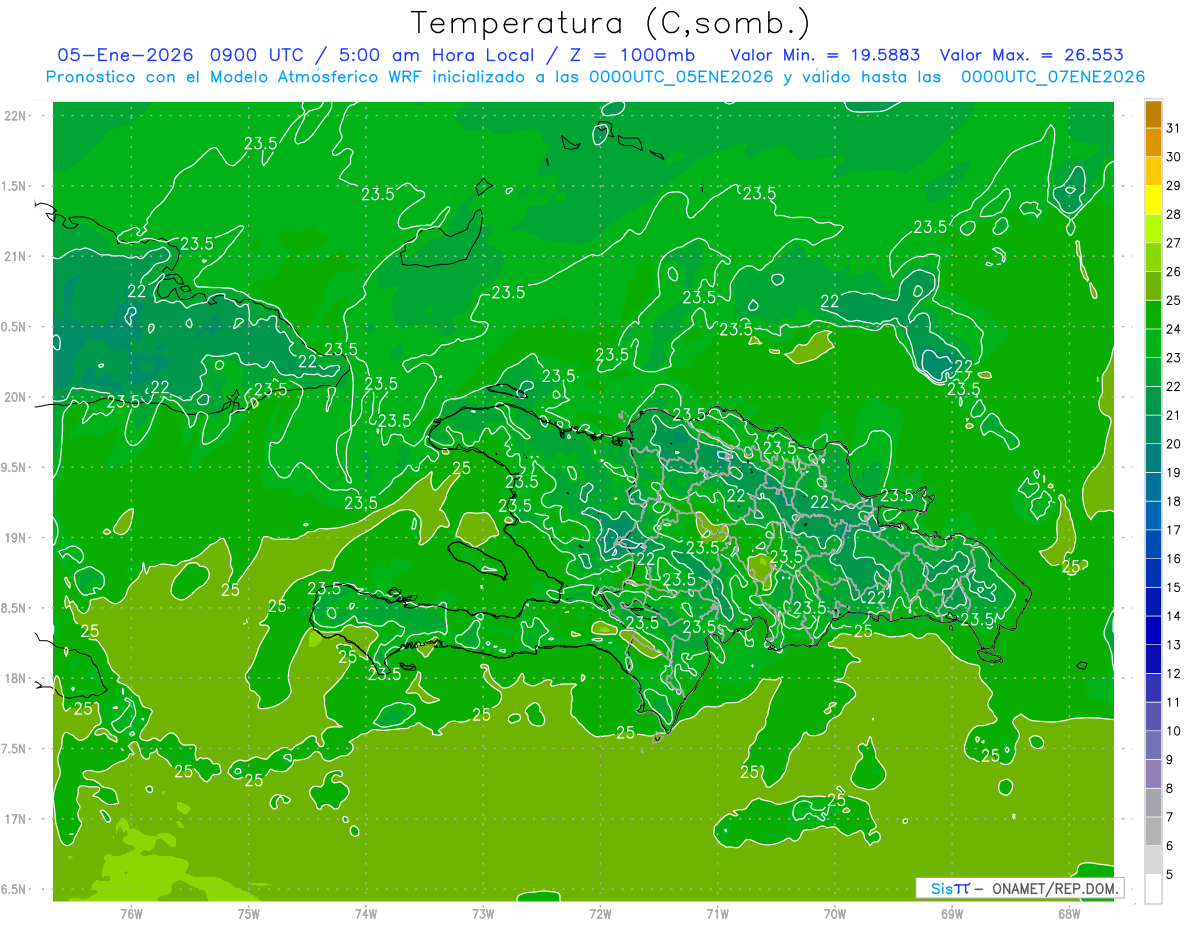Click 'Valor Max. = 26.553' value
Image resolution: width=1200 pixels, height=927 pixels.
[x=1032, y=55]
